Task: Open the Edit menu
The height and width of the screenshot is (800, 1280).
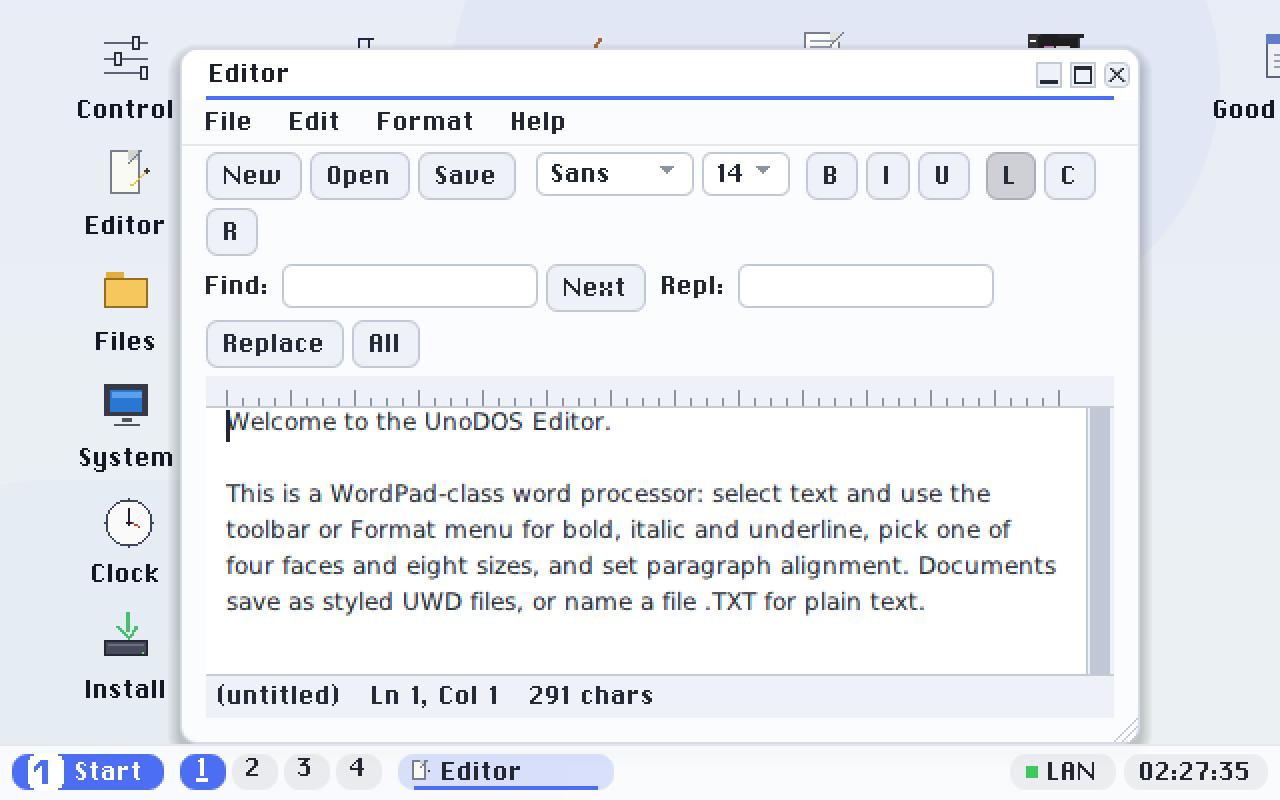Action: pyautogui.click(x=314, y=122)
